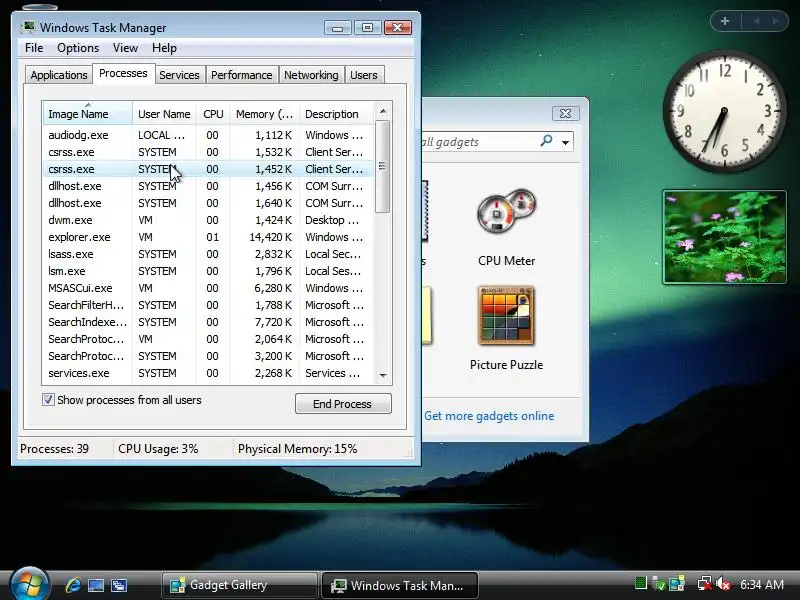800x600 pixels.
Task: Click the process list scroll down arrow
Action: [x=383, y=376]
